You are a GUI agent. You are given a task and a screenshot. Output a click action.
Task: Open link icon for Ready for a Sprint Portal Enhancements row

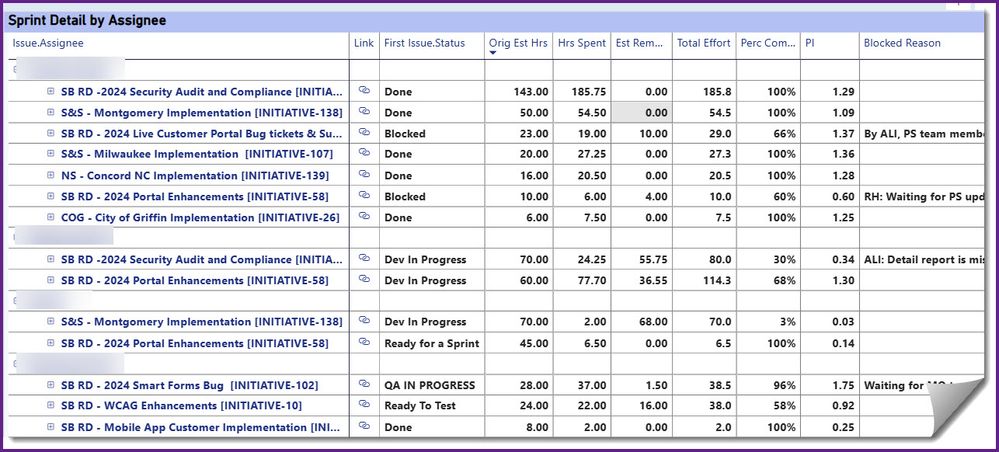[364, 342]
